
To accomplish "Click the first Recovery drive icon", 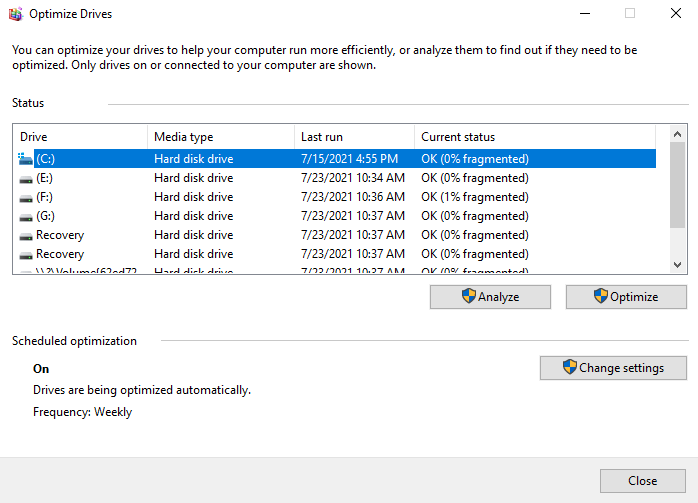I will click(x=26, y=235).
